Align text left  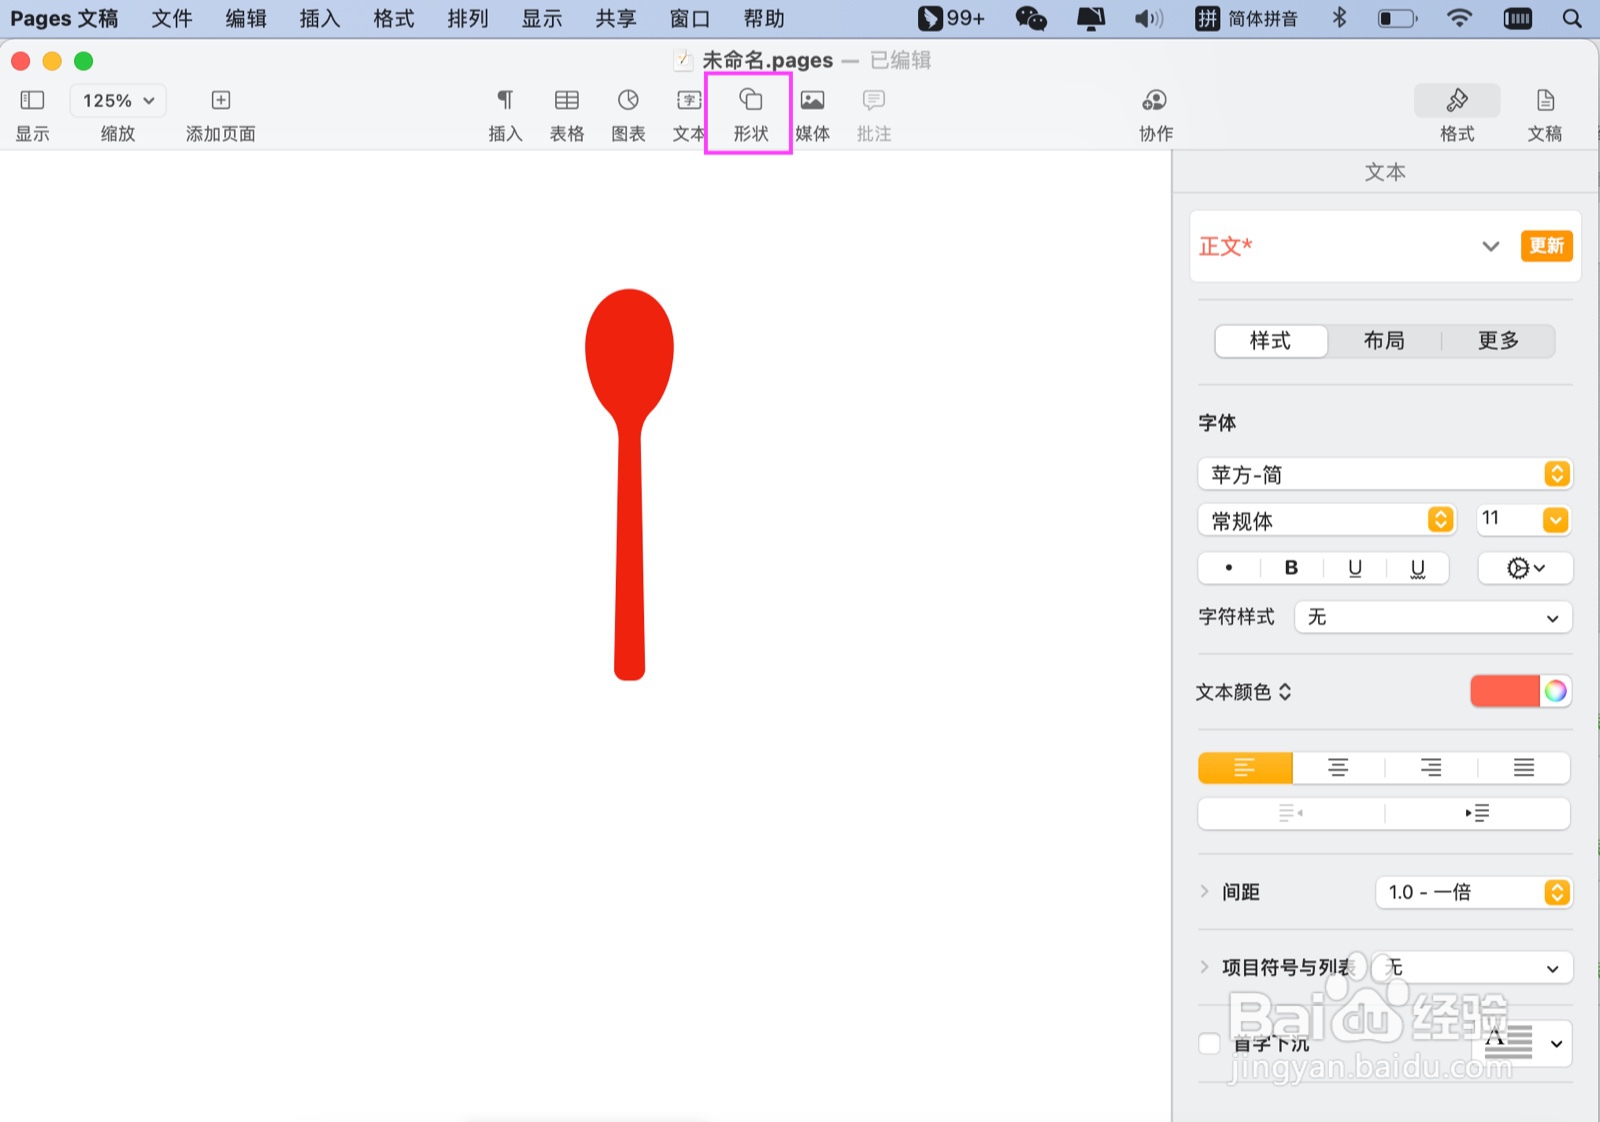[1245, 768]
